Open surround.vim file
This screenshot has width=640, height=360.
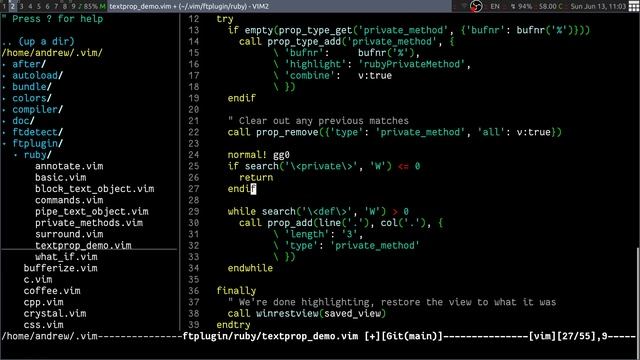[69, 234]
